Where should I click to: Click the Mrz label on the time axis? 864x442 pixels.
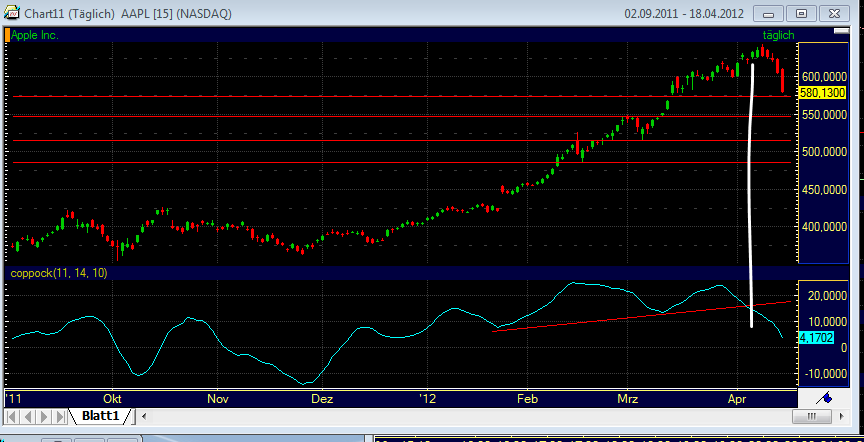pos(628,398)
